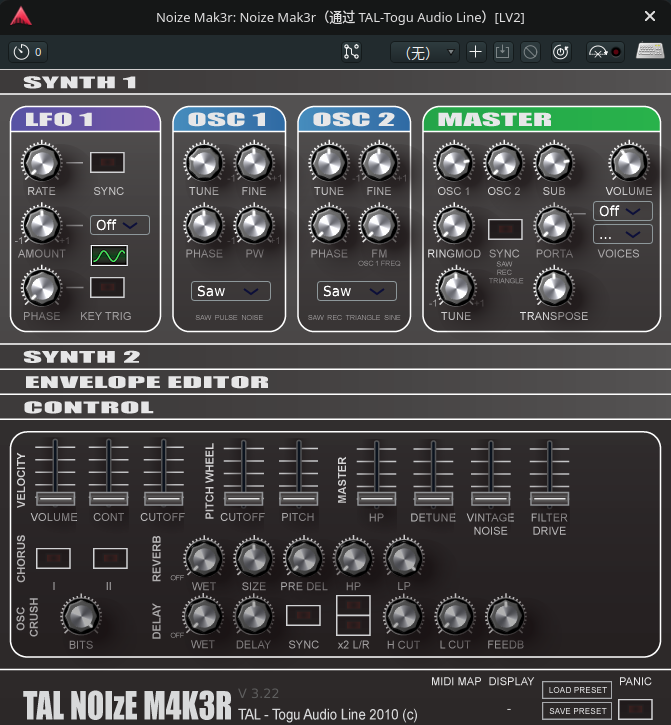Click the reset parameters power-clock icon
Screen dimensions: 671x725
coord(561,52)
